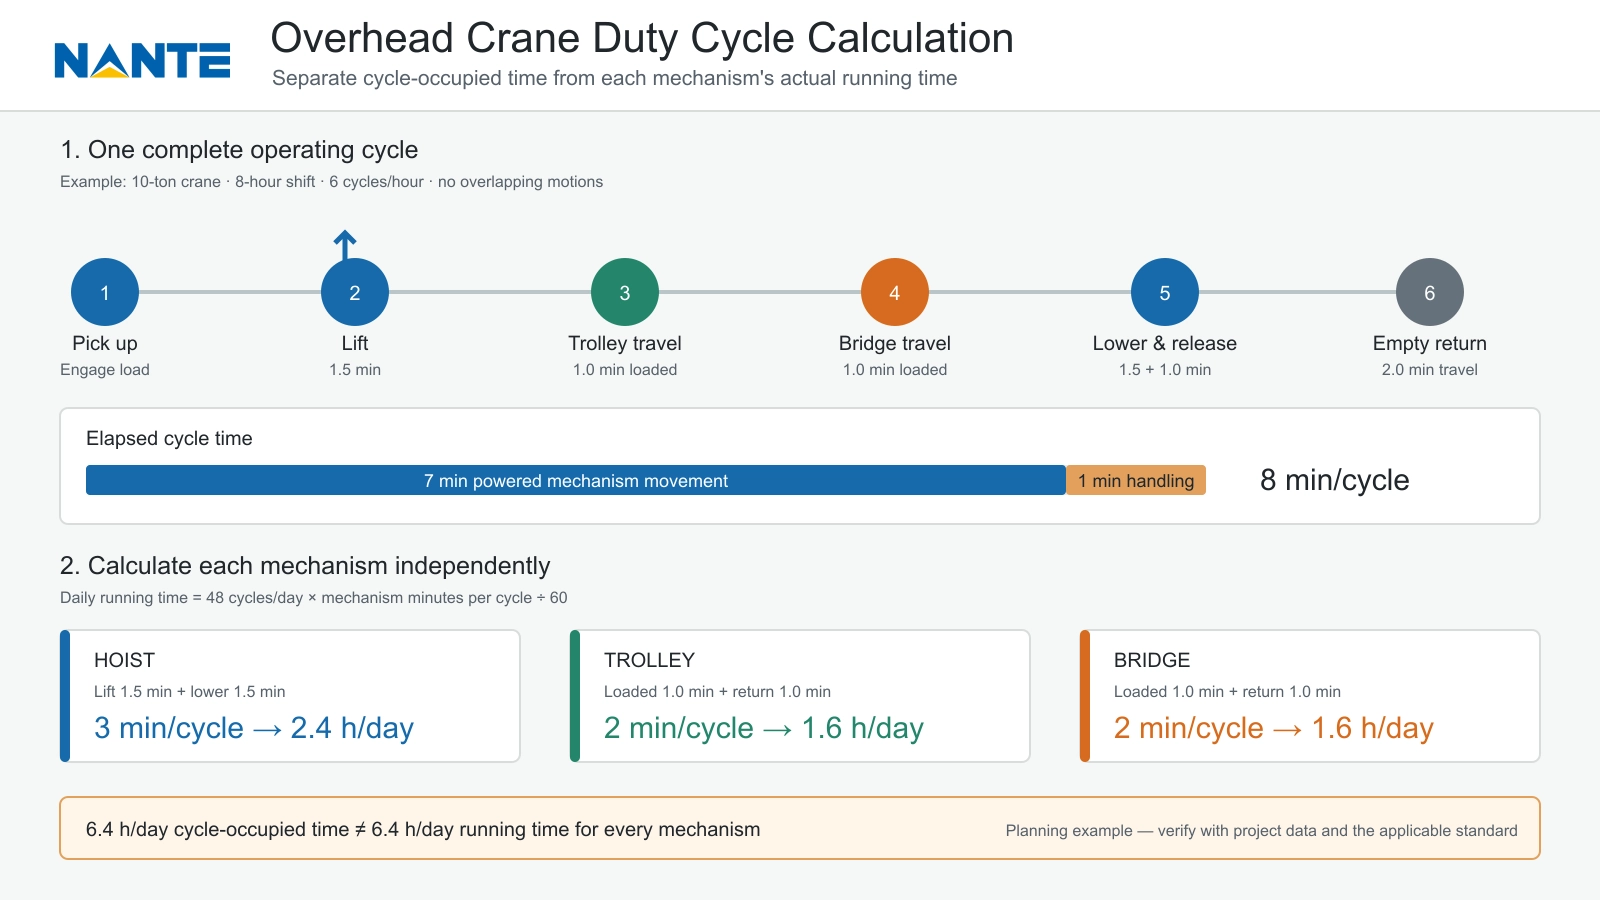Click the '6.4 h/day cycle-occupied time' statement
Viewport: 1600px width, 900px height.
423,829
